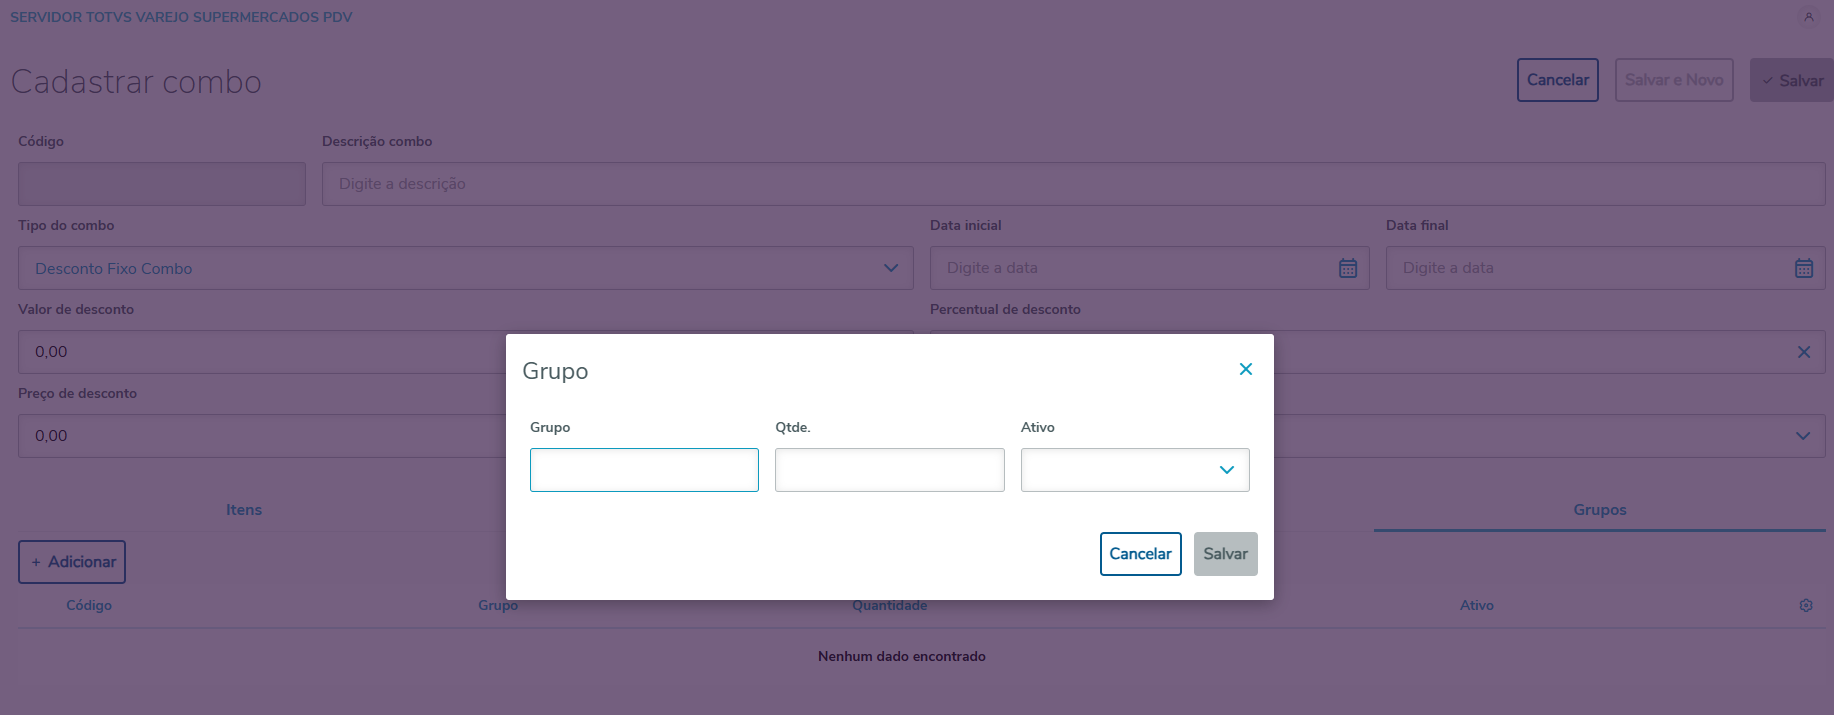Click Cancelar in the Grupo dialog
Screen dimensions: 1834x715
tap(1141, 554)
